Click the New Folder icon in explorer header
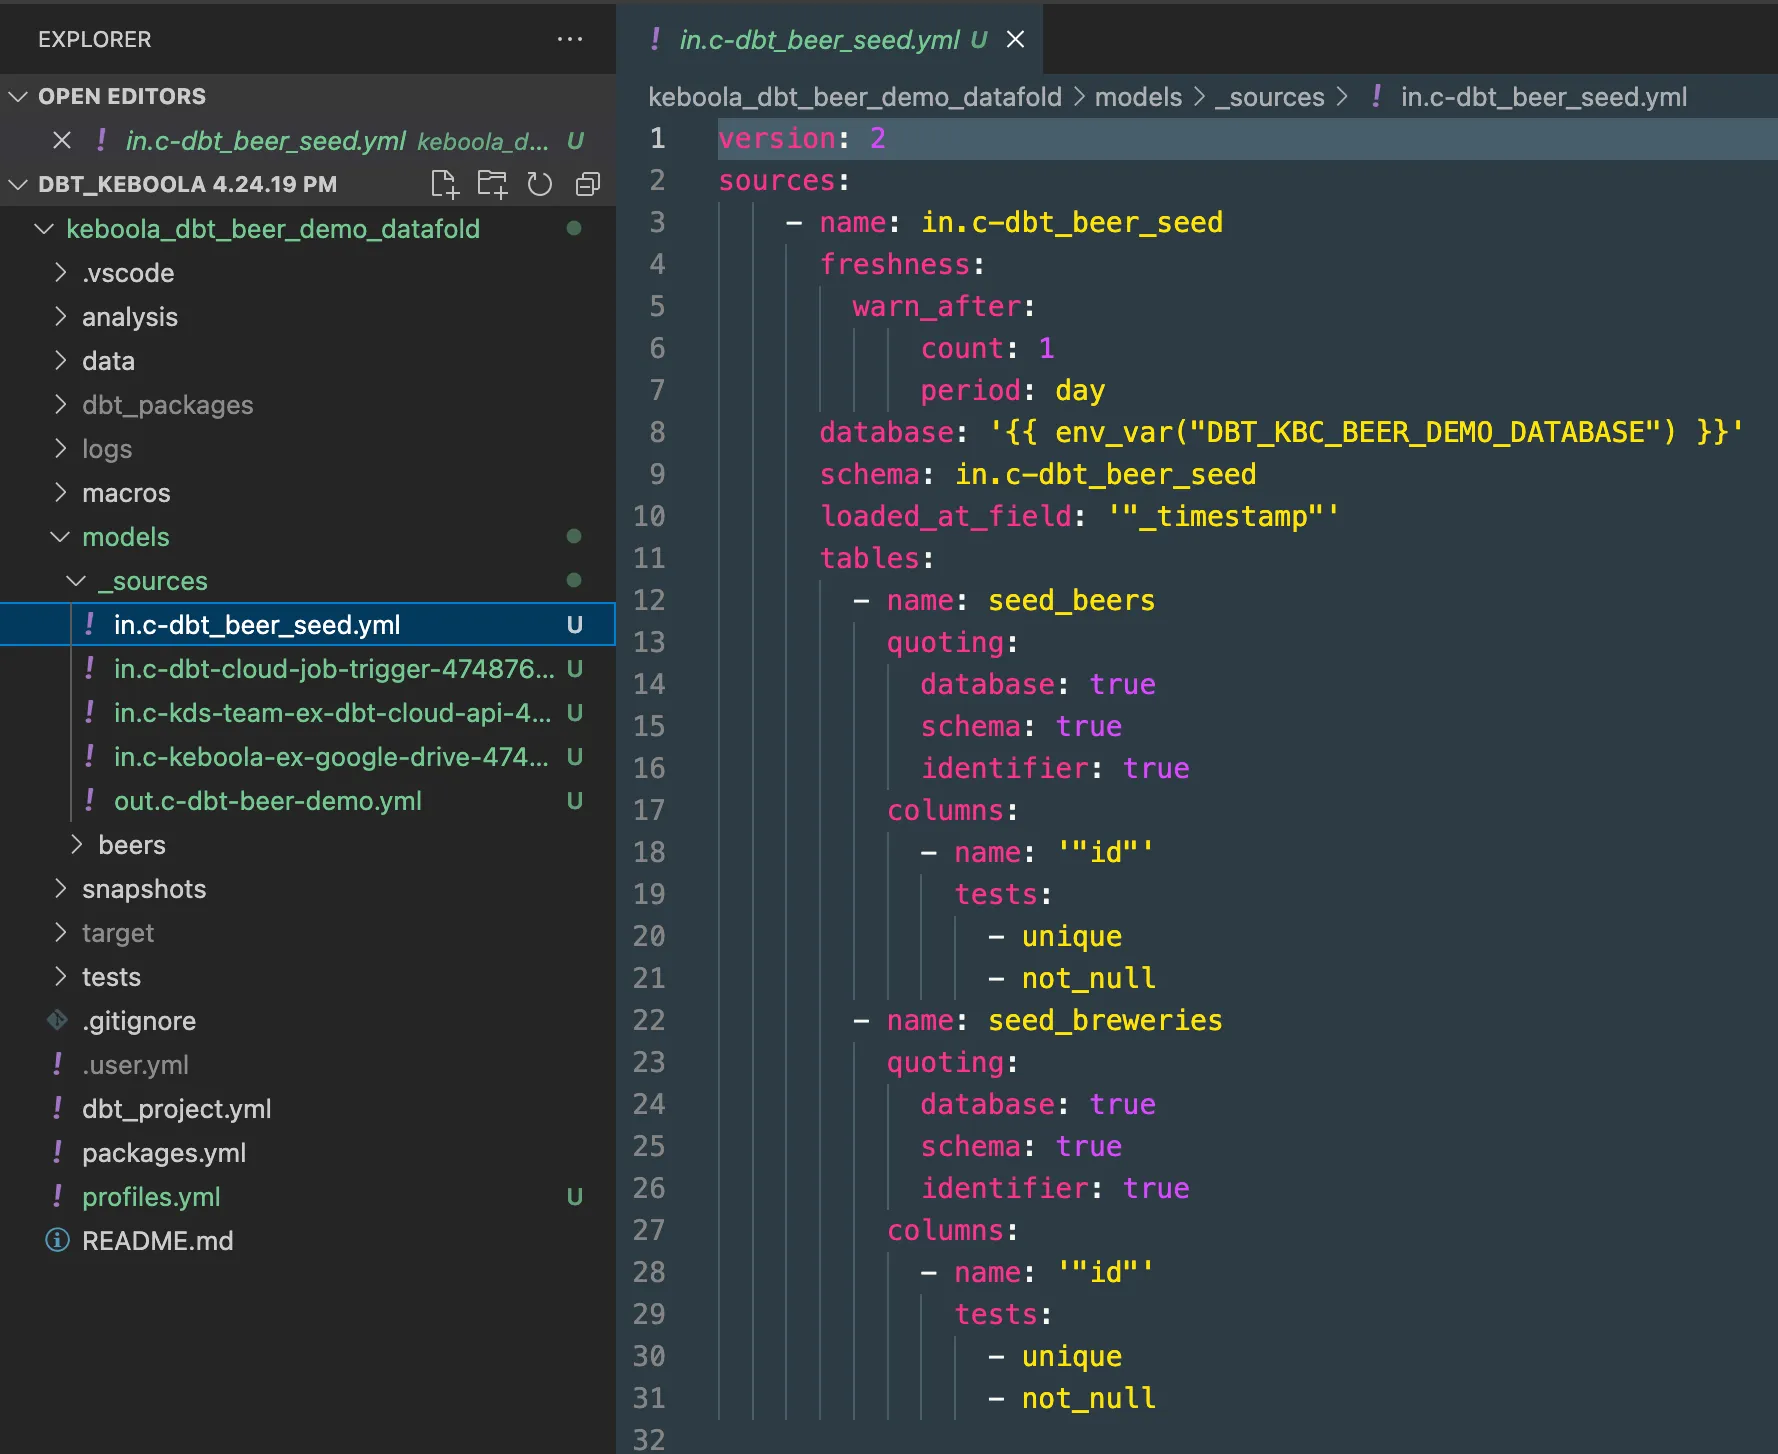 (x=492, y=184)
